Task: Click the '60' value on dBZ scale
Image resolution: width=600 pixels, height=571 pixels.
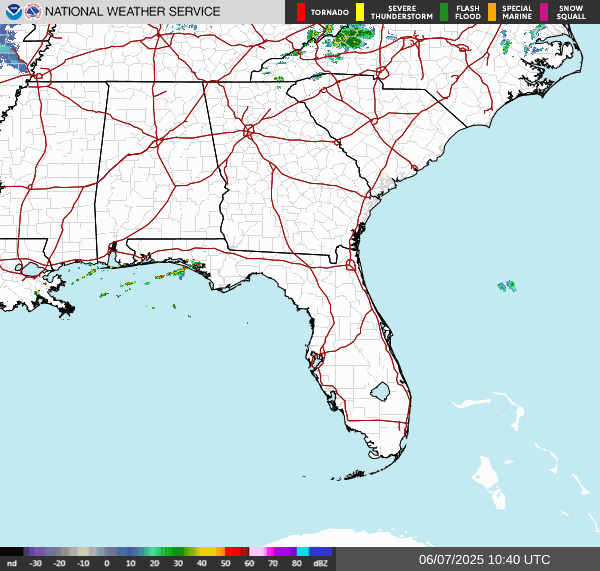Action: point(249,563)
